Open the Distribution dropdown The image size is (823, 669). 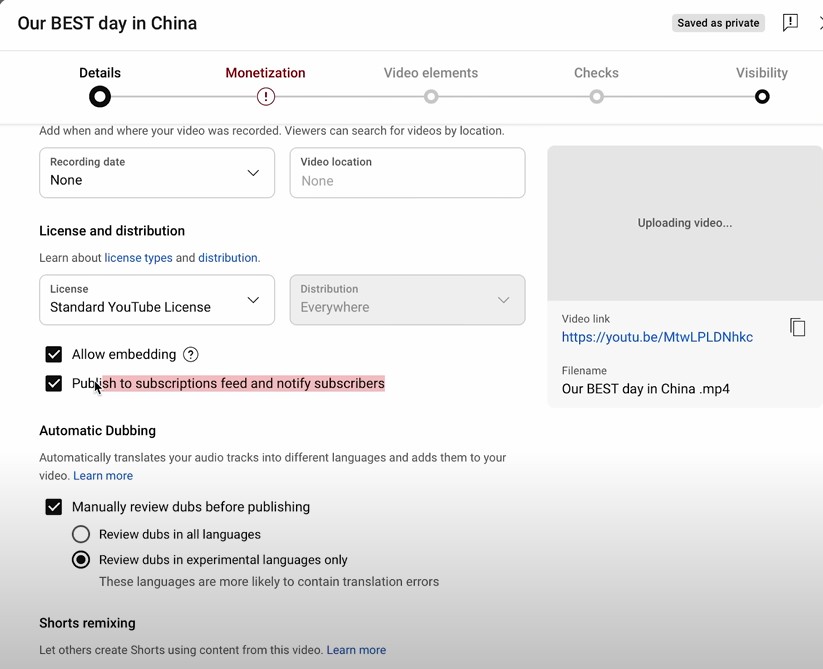coord(407,300)
